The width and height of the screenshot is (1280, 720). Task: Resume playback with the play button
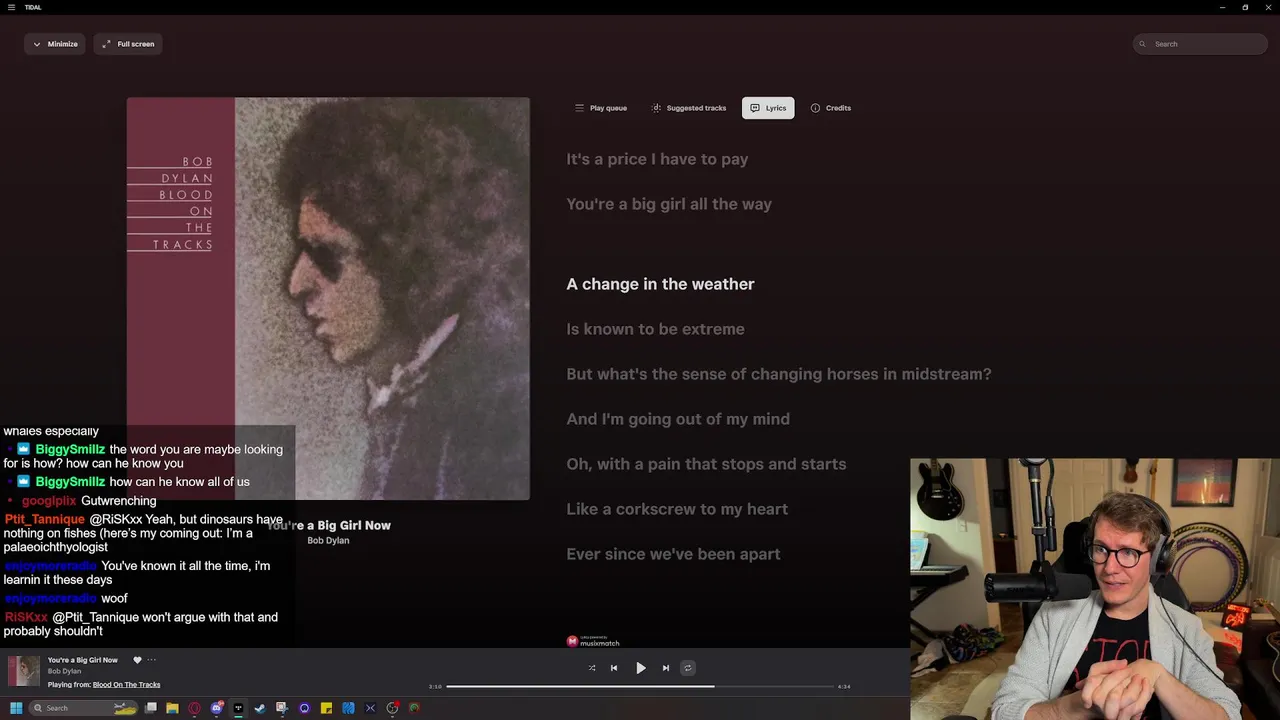pyautogui.click(x=641, y=668)
